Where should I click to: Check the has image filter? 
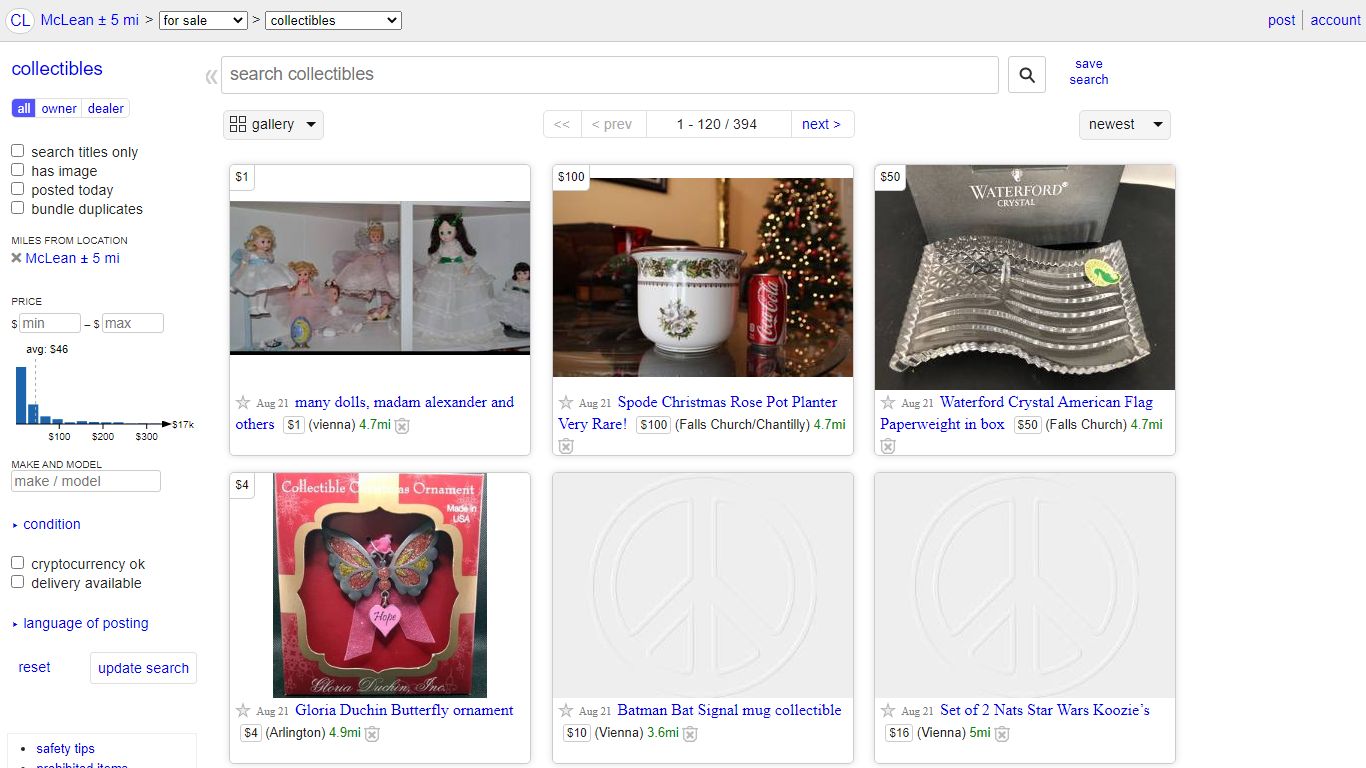point(18,170)
